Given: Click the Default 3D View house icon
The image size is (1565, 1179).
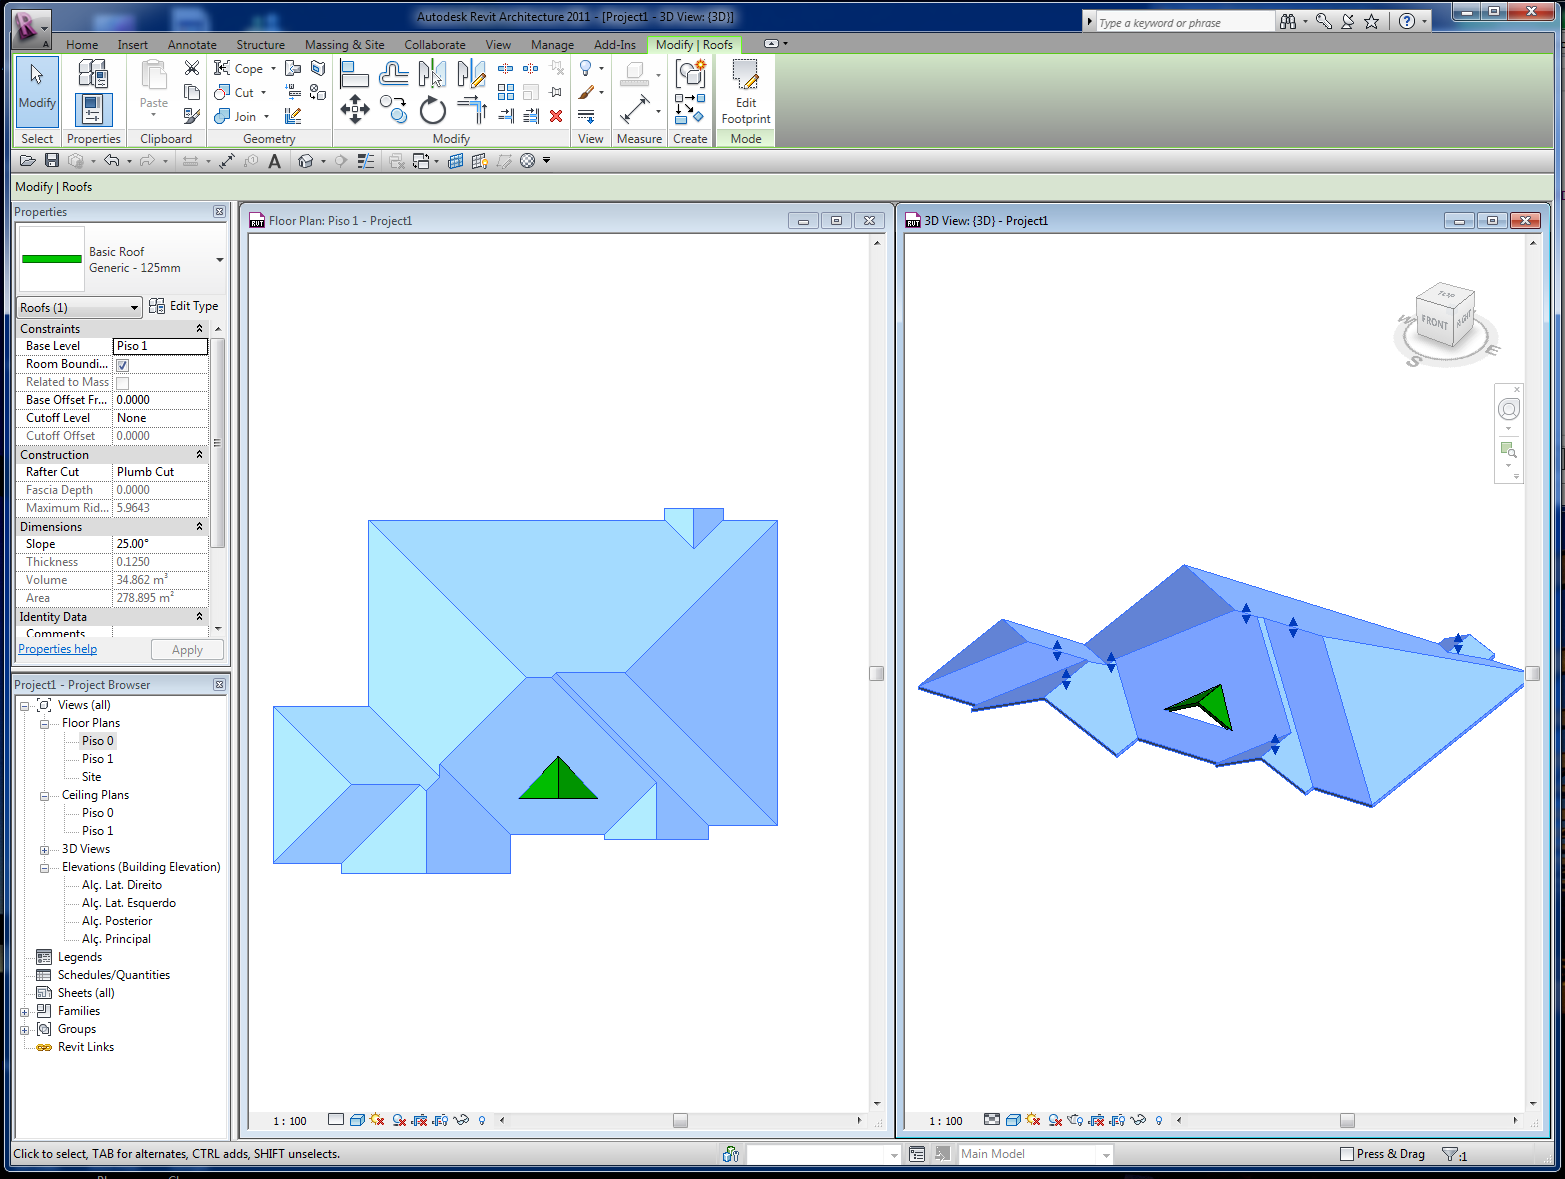Looking at the screenshot, I should [x=306, y=161].
